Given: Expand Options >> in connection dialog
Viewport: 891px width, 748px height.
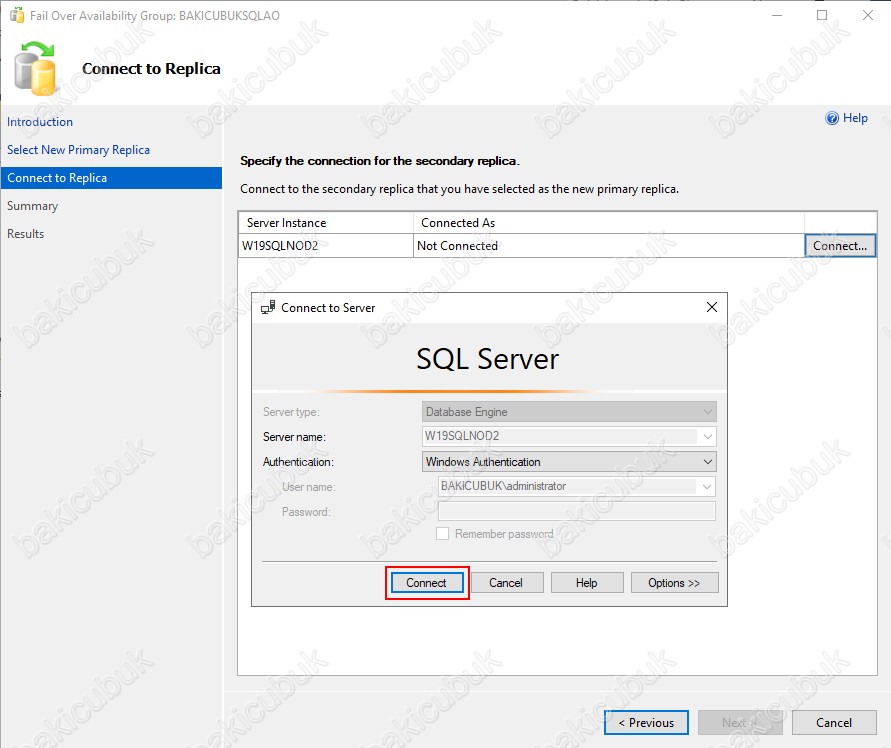Looking at the screenshot, I should coord(674,583).
